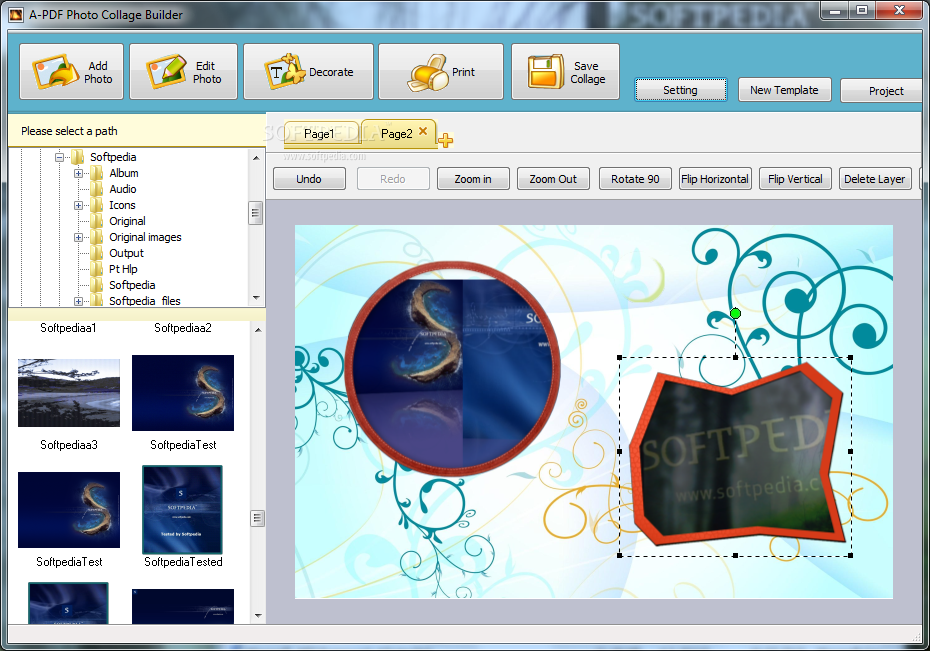Click thumbnail list scrollbar up arrow

(258, 330)
